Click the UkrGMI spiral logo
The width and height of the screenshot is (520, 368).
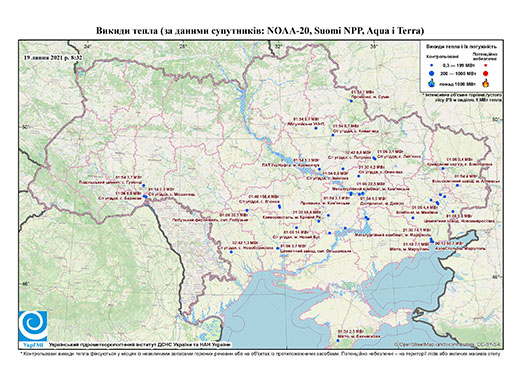coord(33,327)
